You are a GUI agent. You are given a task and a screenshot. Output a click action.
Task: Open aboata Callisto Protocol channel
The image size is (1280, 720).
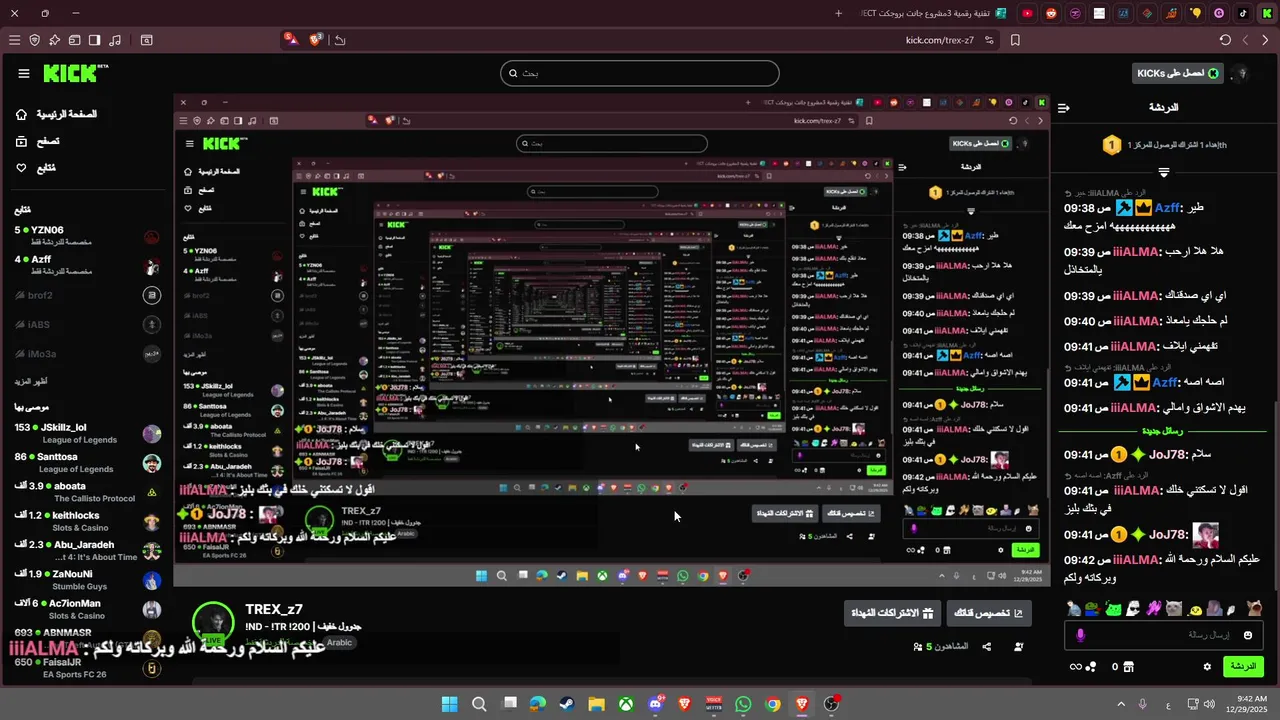86,492
